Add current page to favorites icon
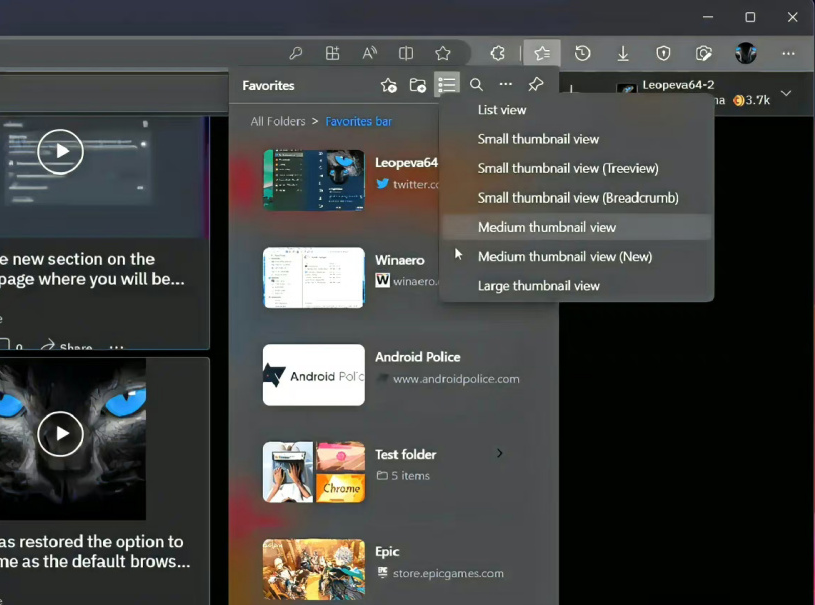Image resolution: width=815 pixels, height=605 pixels. click(x=389, y=85)
